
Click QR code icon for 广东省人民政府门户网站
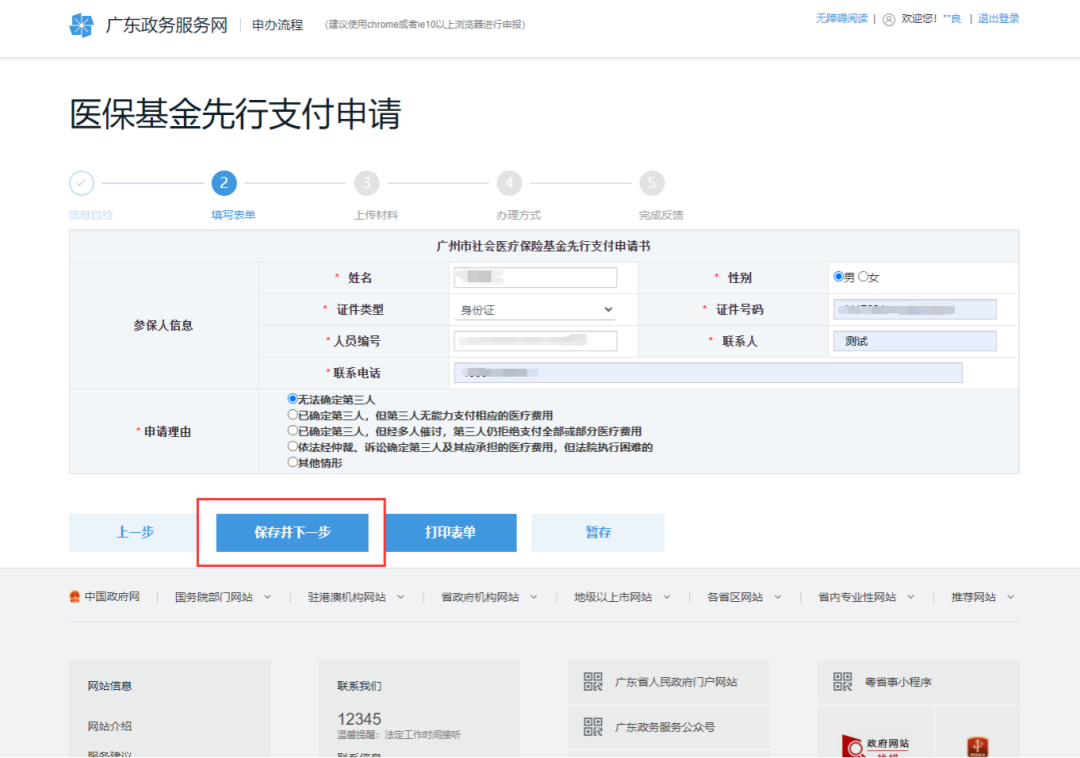point(593,682)
